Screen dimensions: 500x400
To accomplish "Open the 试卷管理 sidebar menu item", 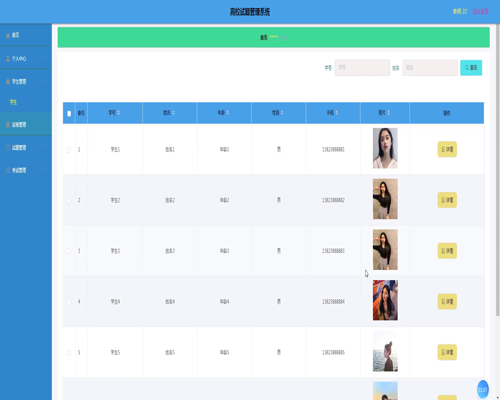I will (26, 124).
